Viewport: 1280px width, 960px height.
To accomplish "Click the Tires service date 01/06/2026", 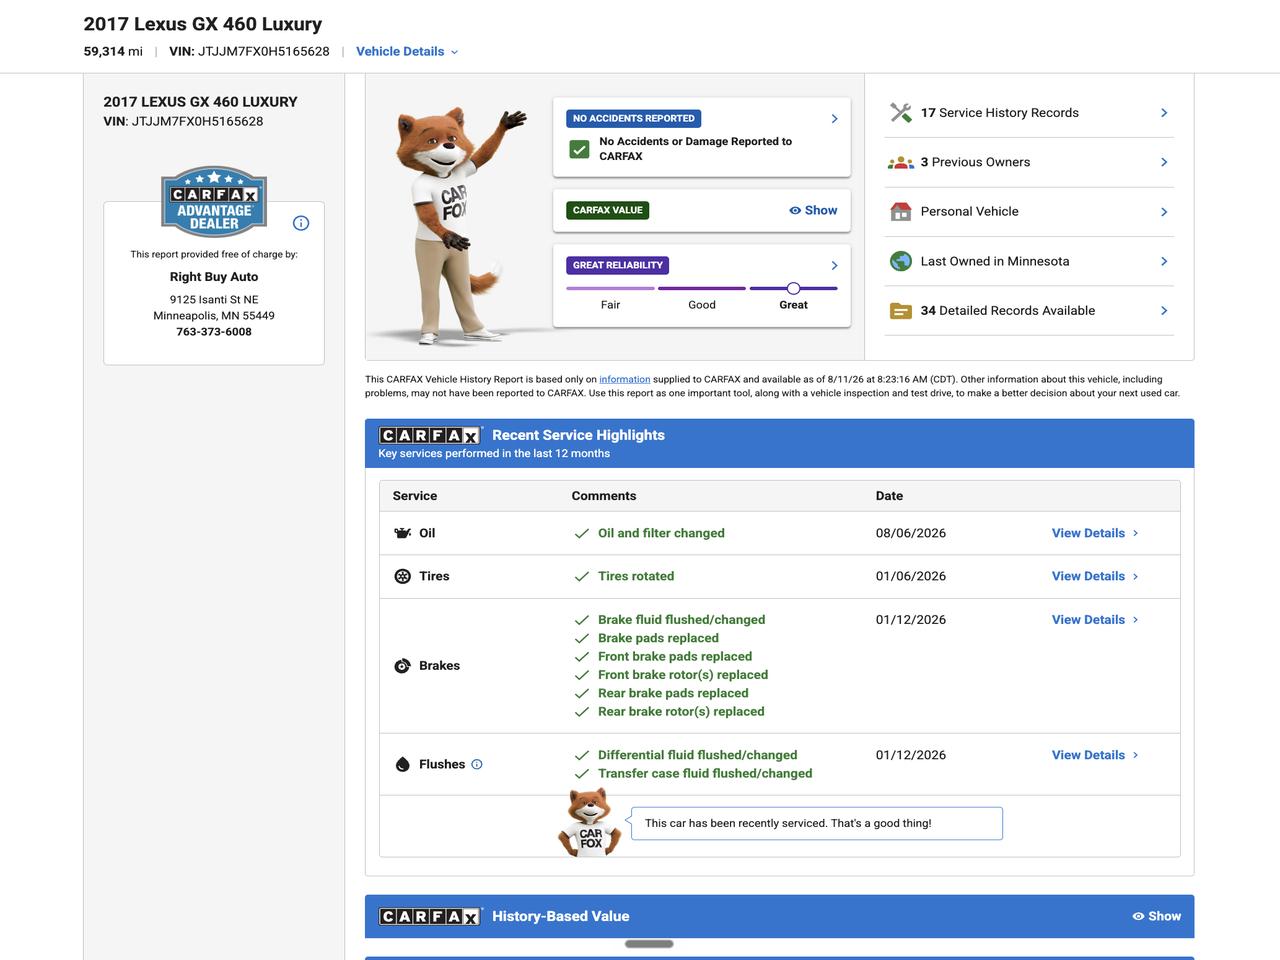I will 911,576.
